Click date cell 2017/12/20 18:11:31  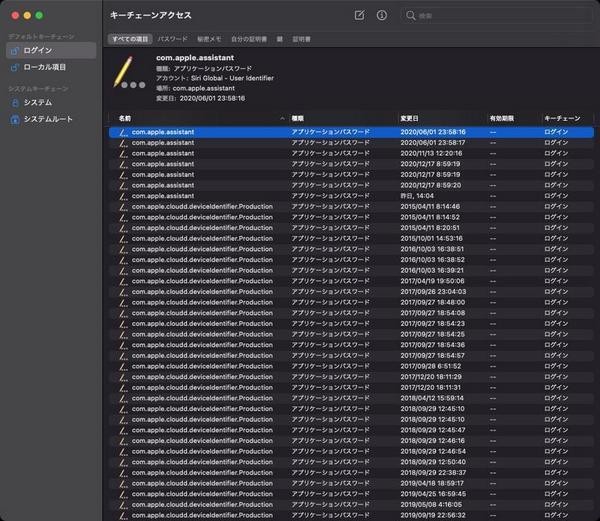pos(431,388)
